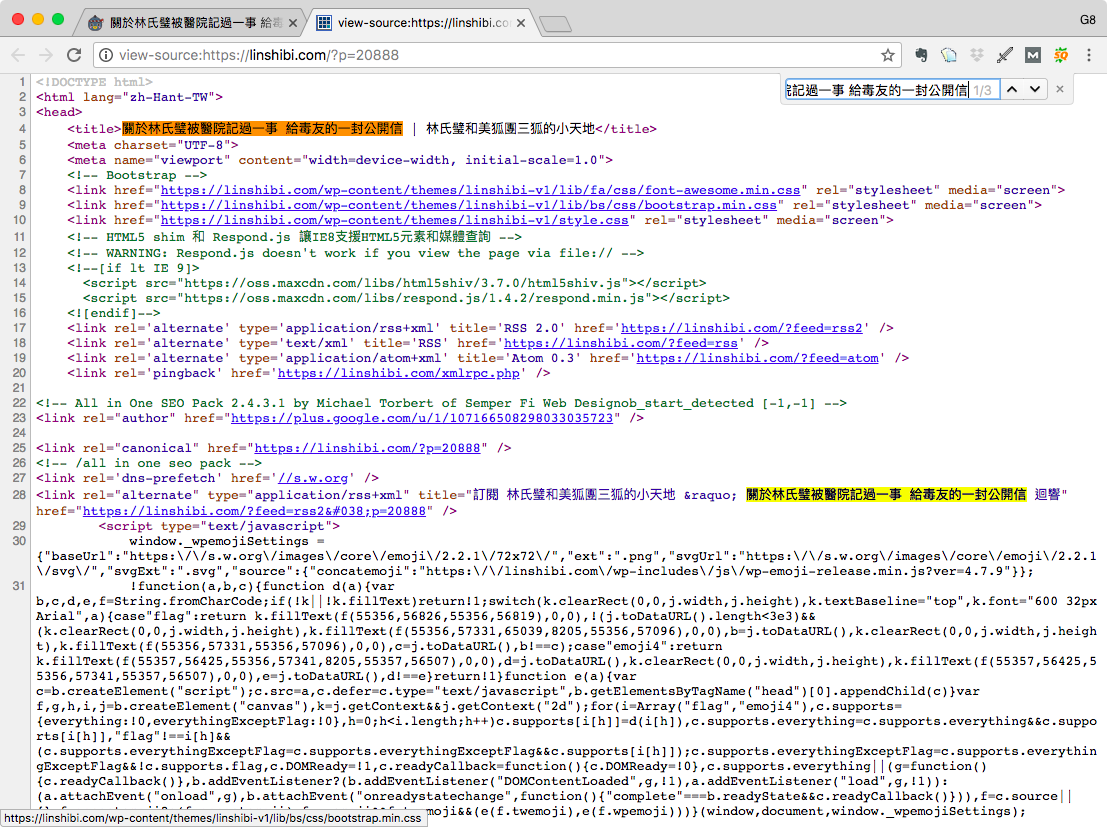
Task: Jump to next find result
Action: pos(1035,89)
